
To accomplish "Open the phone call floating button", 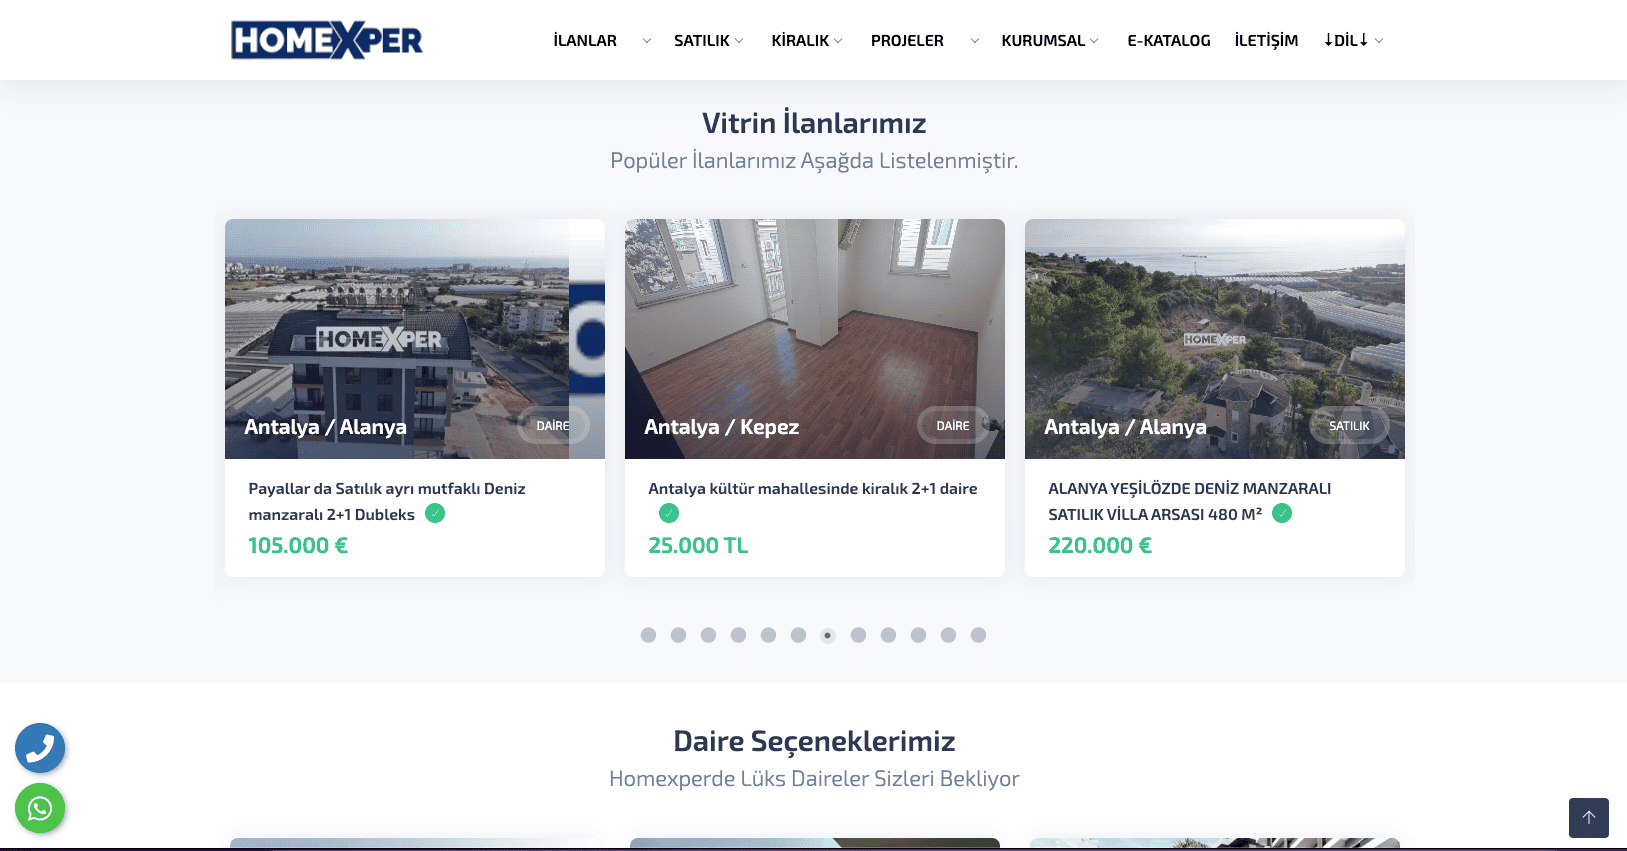I will [40, 748].
